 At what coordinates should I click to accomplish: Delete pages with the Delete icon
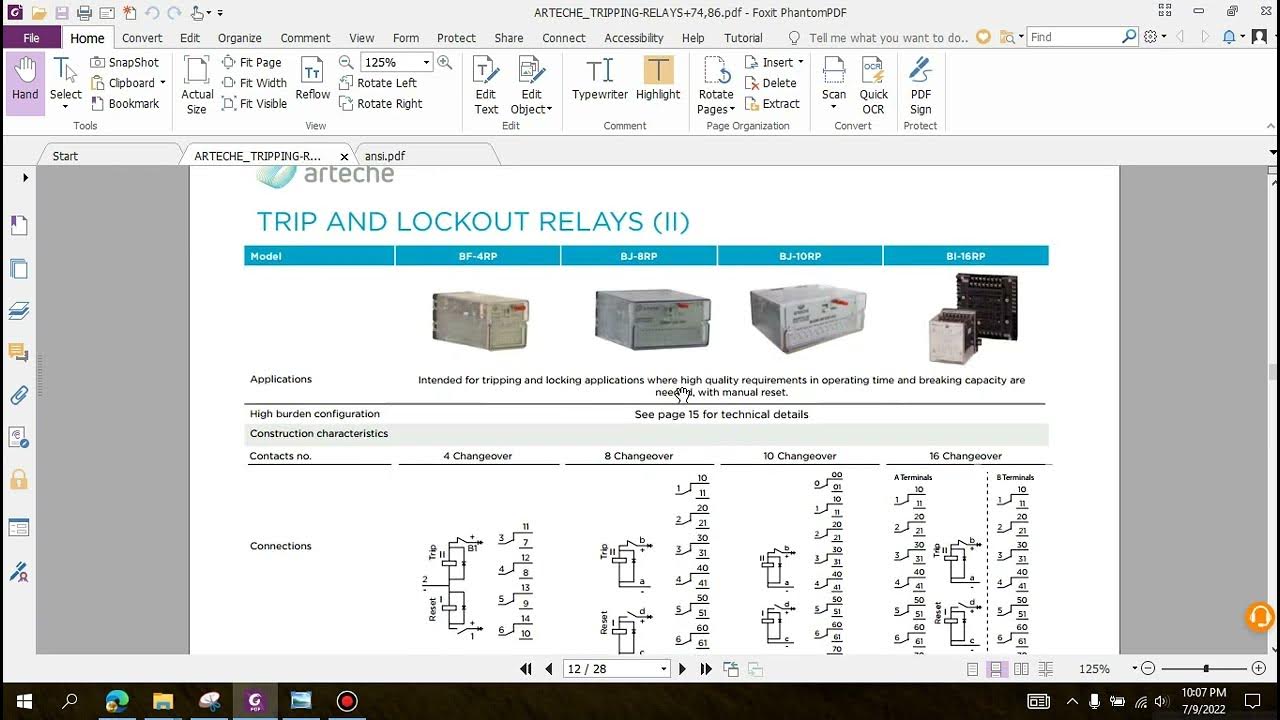[771, 83]
